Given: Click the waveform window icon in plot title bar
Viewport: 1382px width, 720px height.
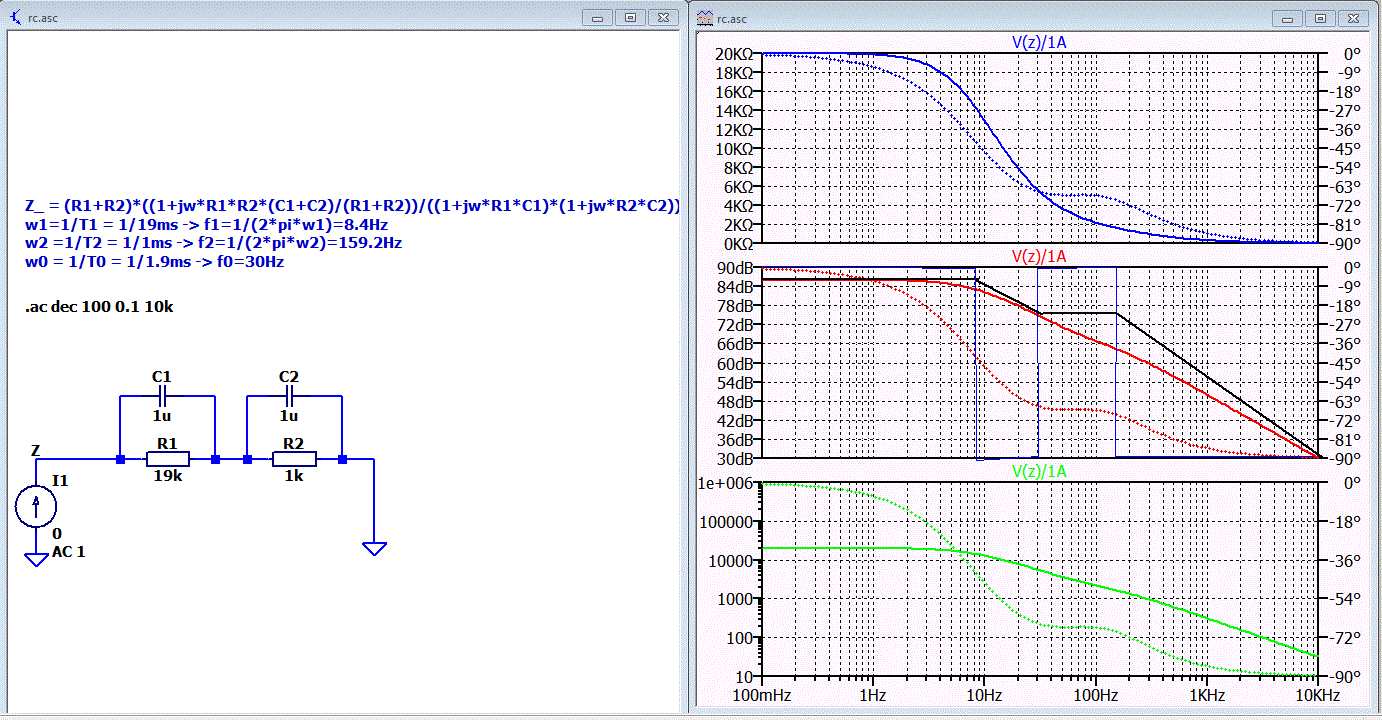Looking at the screenshot, I should click(x=705, y=18).
